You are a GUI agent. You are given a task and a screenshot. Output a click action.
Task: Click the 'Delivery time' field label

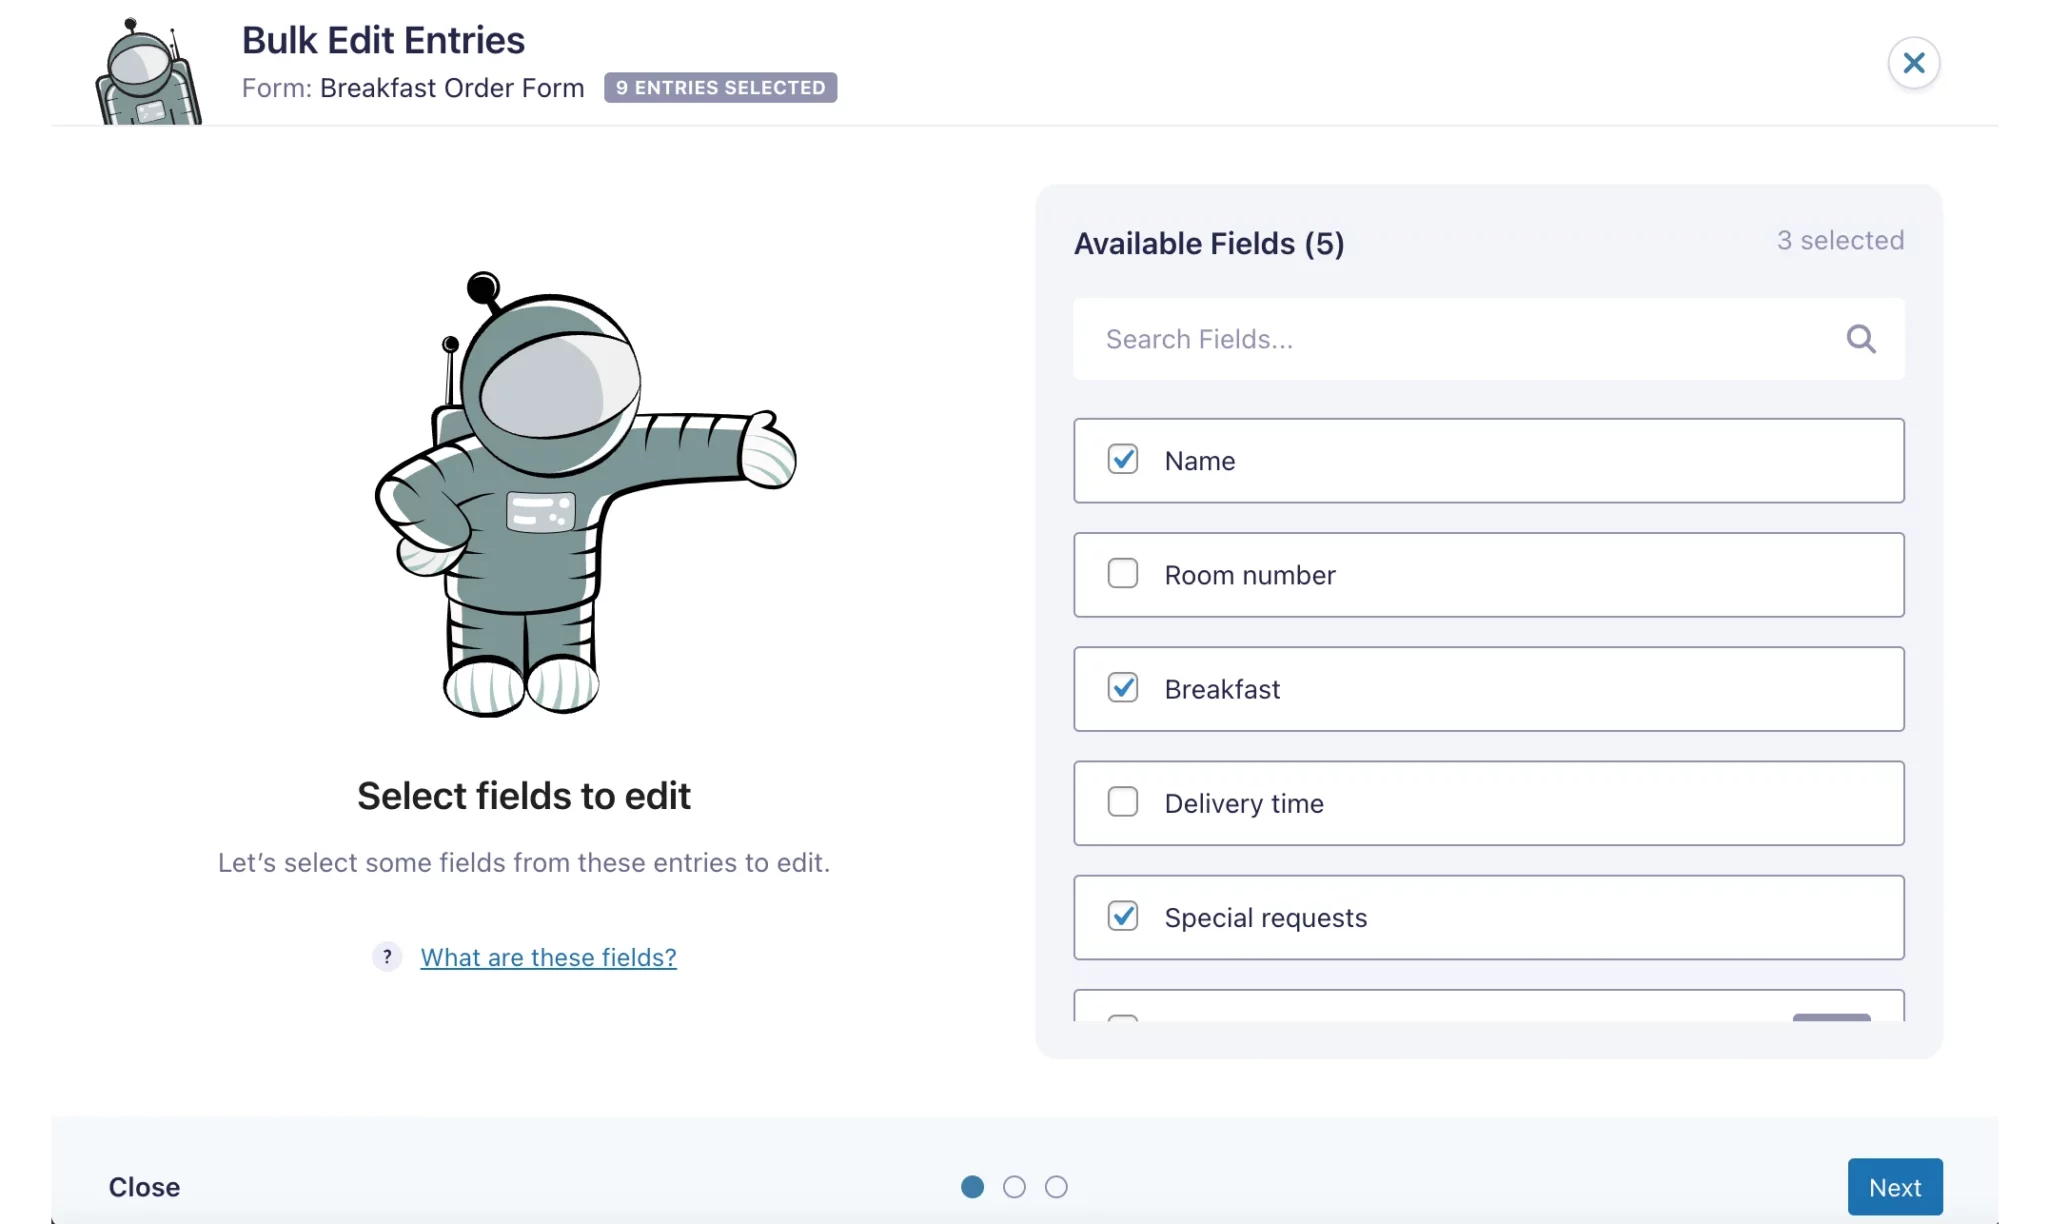(x=1244, y=803)
